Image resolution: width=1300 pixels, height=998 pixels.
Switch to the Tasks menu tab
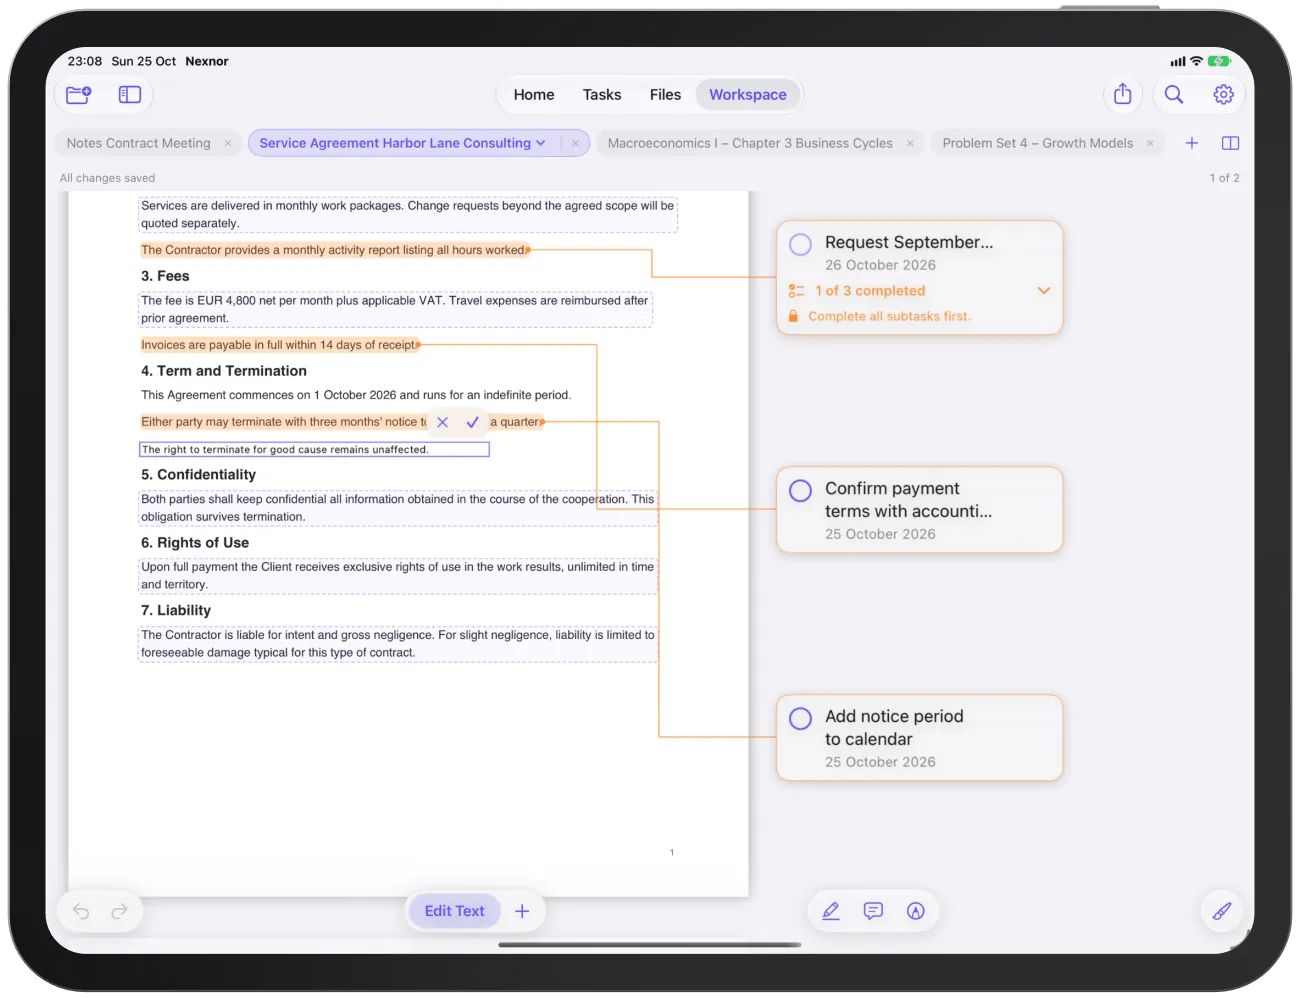pyautogui.click(x=602, y=95)
